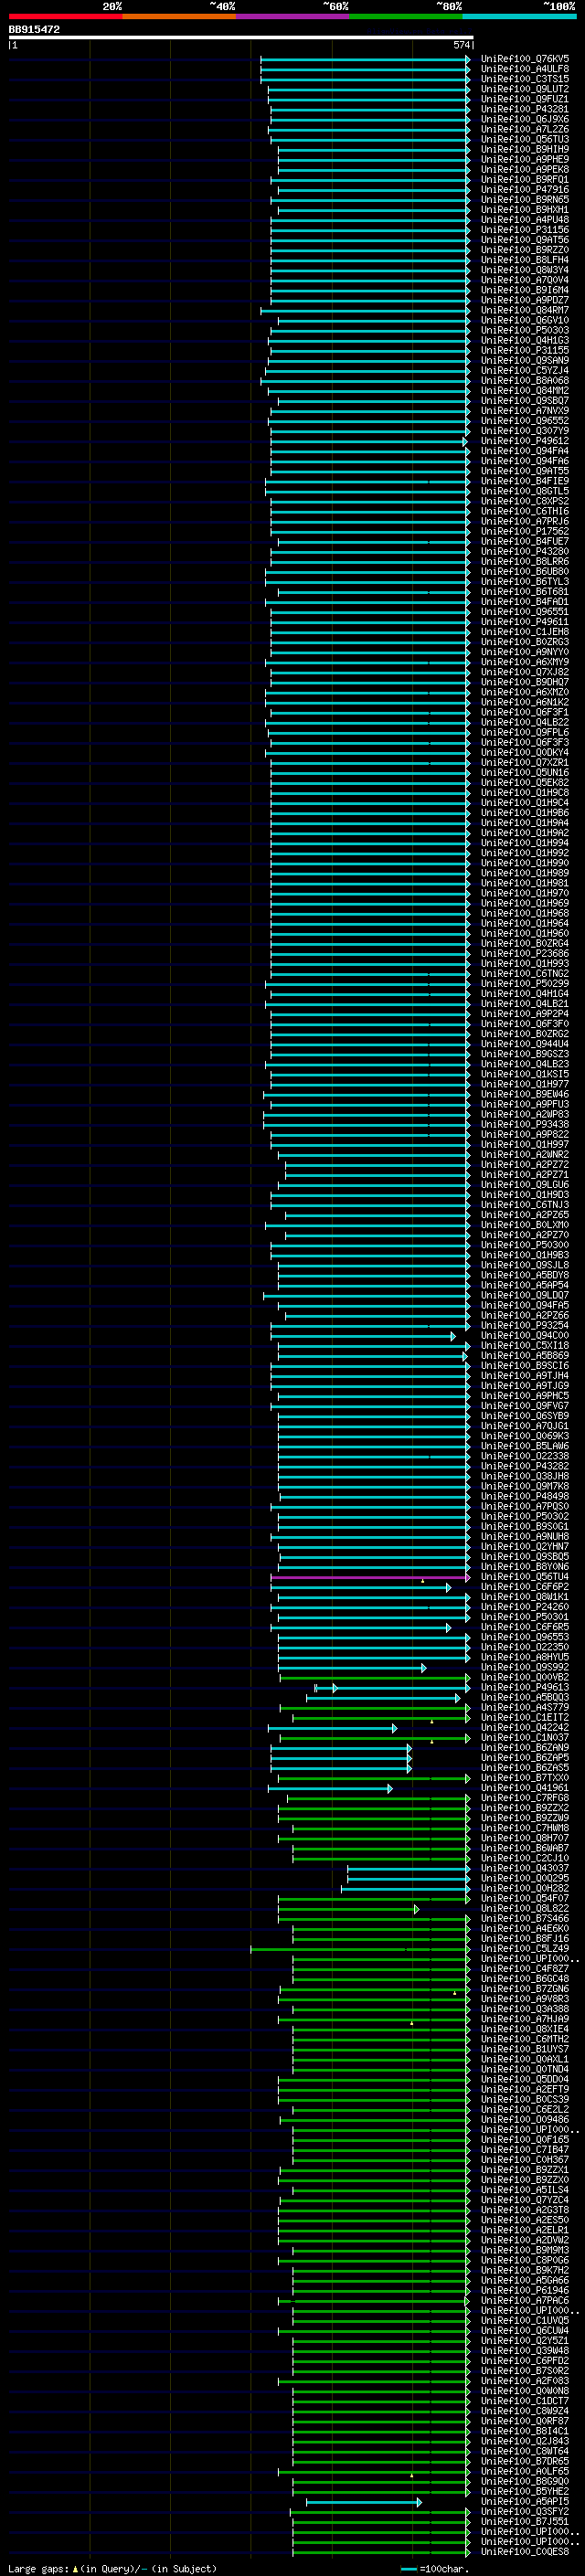The image size is (585, 2576).
Task: Open the UniRef100_Q94C00 entry
Action: tap(525, 1335)
